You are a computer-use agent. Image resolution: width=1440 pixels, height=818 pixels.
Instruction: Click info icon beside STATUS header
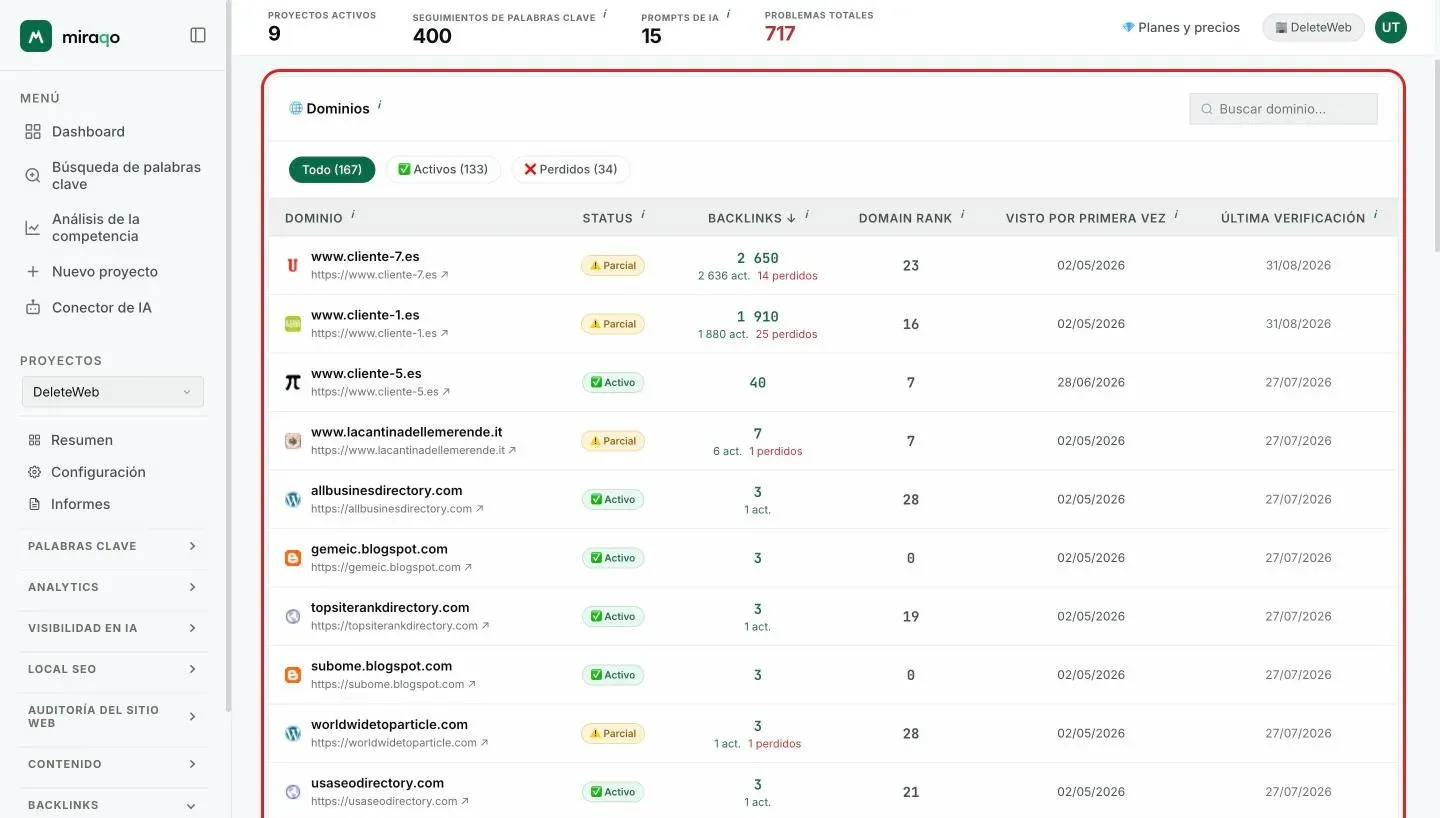[x=642, y=215]
